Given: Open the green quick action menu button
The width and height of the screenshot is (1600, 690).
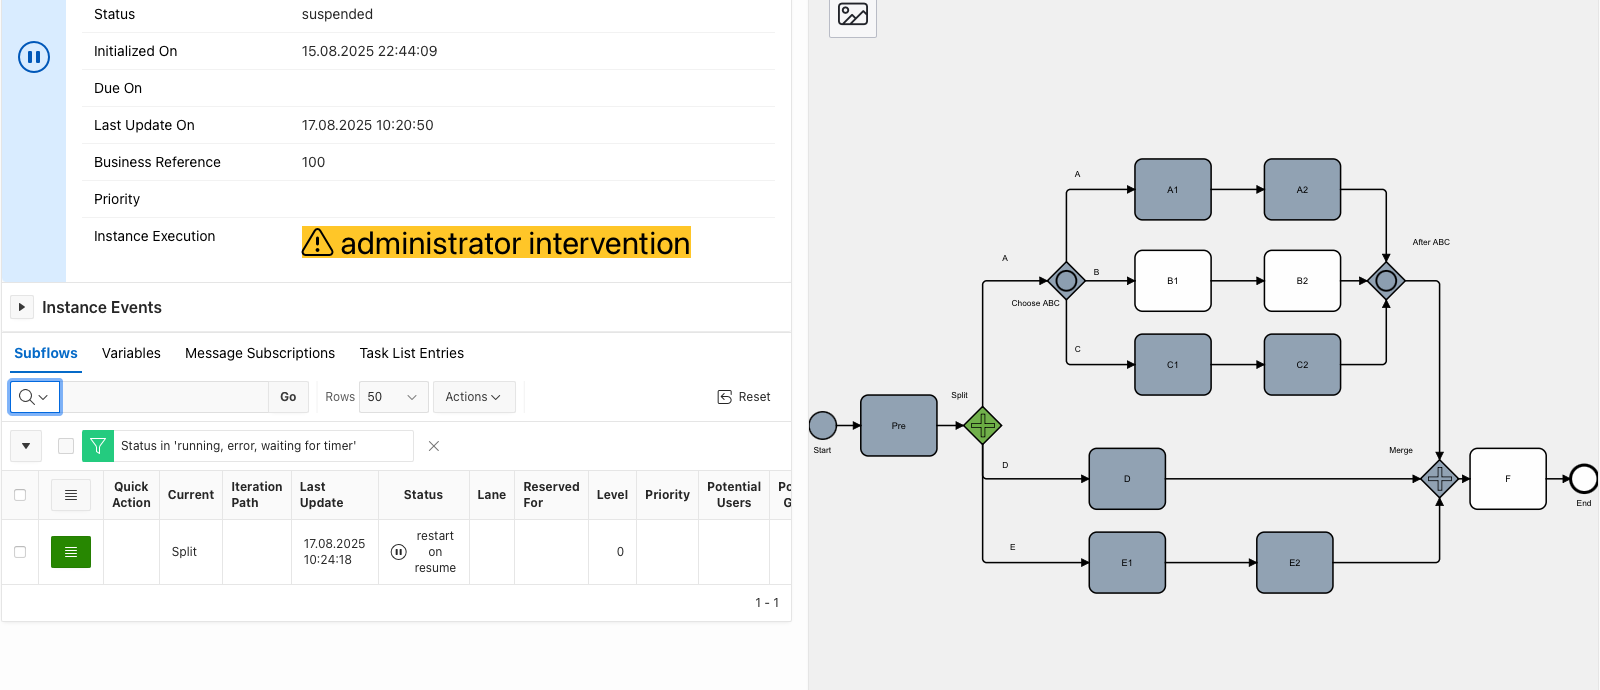Looking at the screenshot, I should pyautogui.click(x=71, y=552).
